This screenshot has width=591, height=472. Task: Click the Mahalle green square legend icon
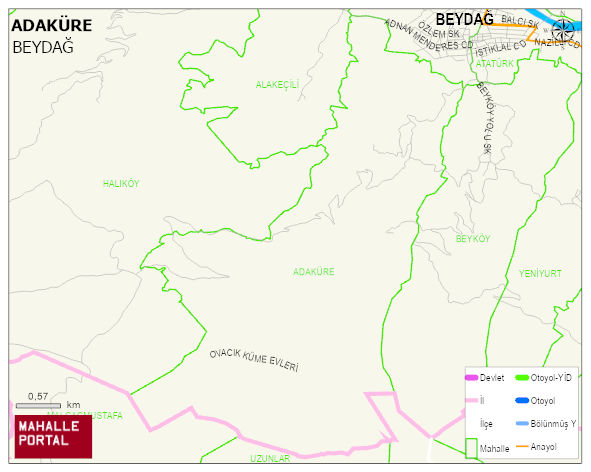click(471, 448)
